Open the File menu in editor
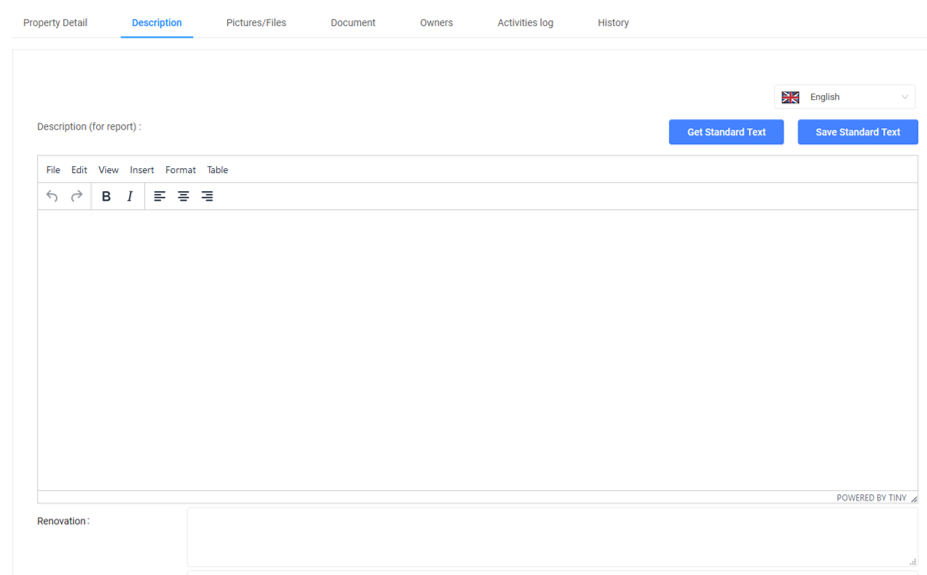 click(x=53, y=170)
